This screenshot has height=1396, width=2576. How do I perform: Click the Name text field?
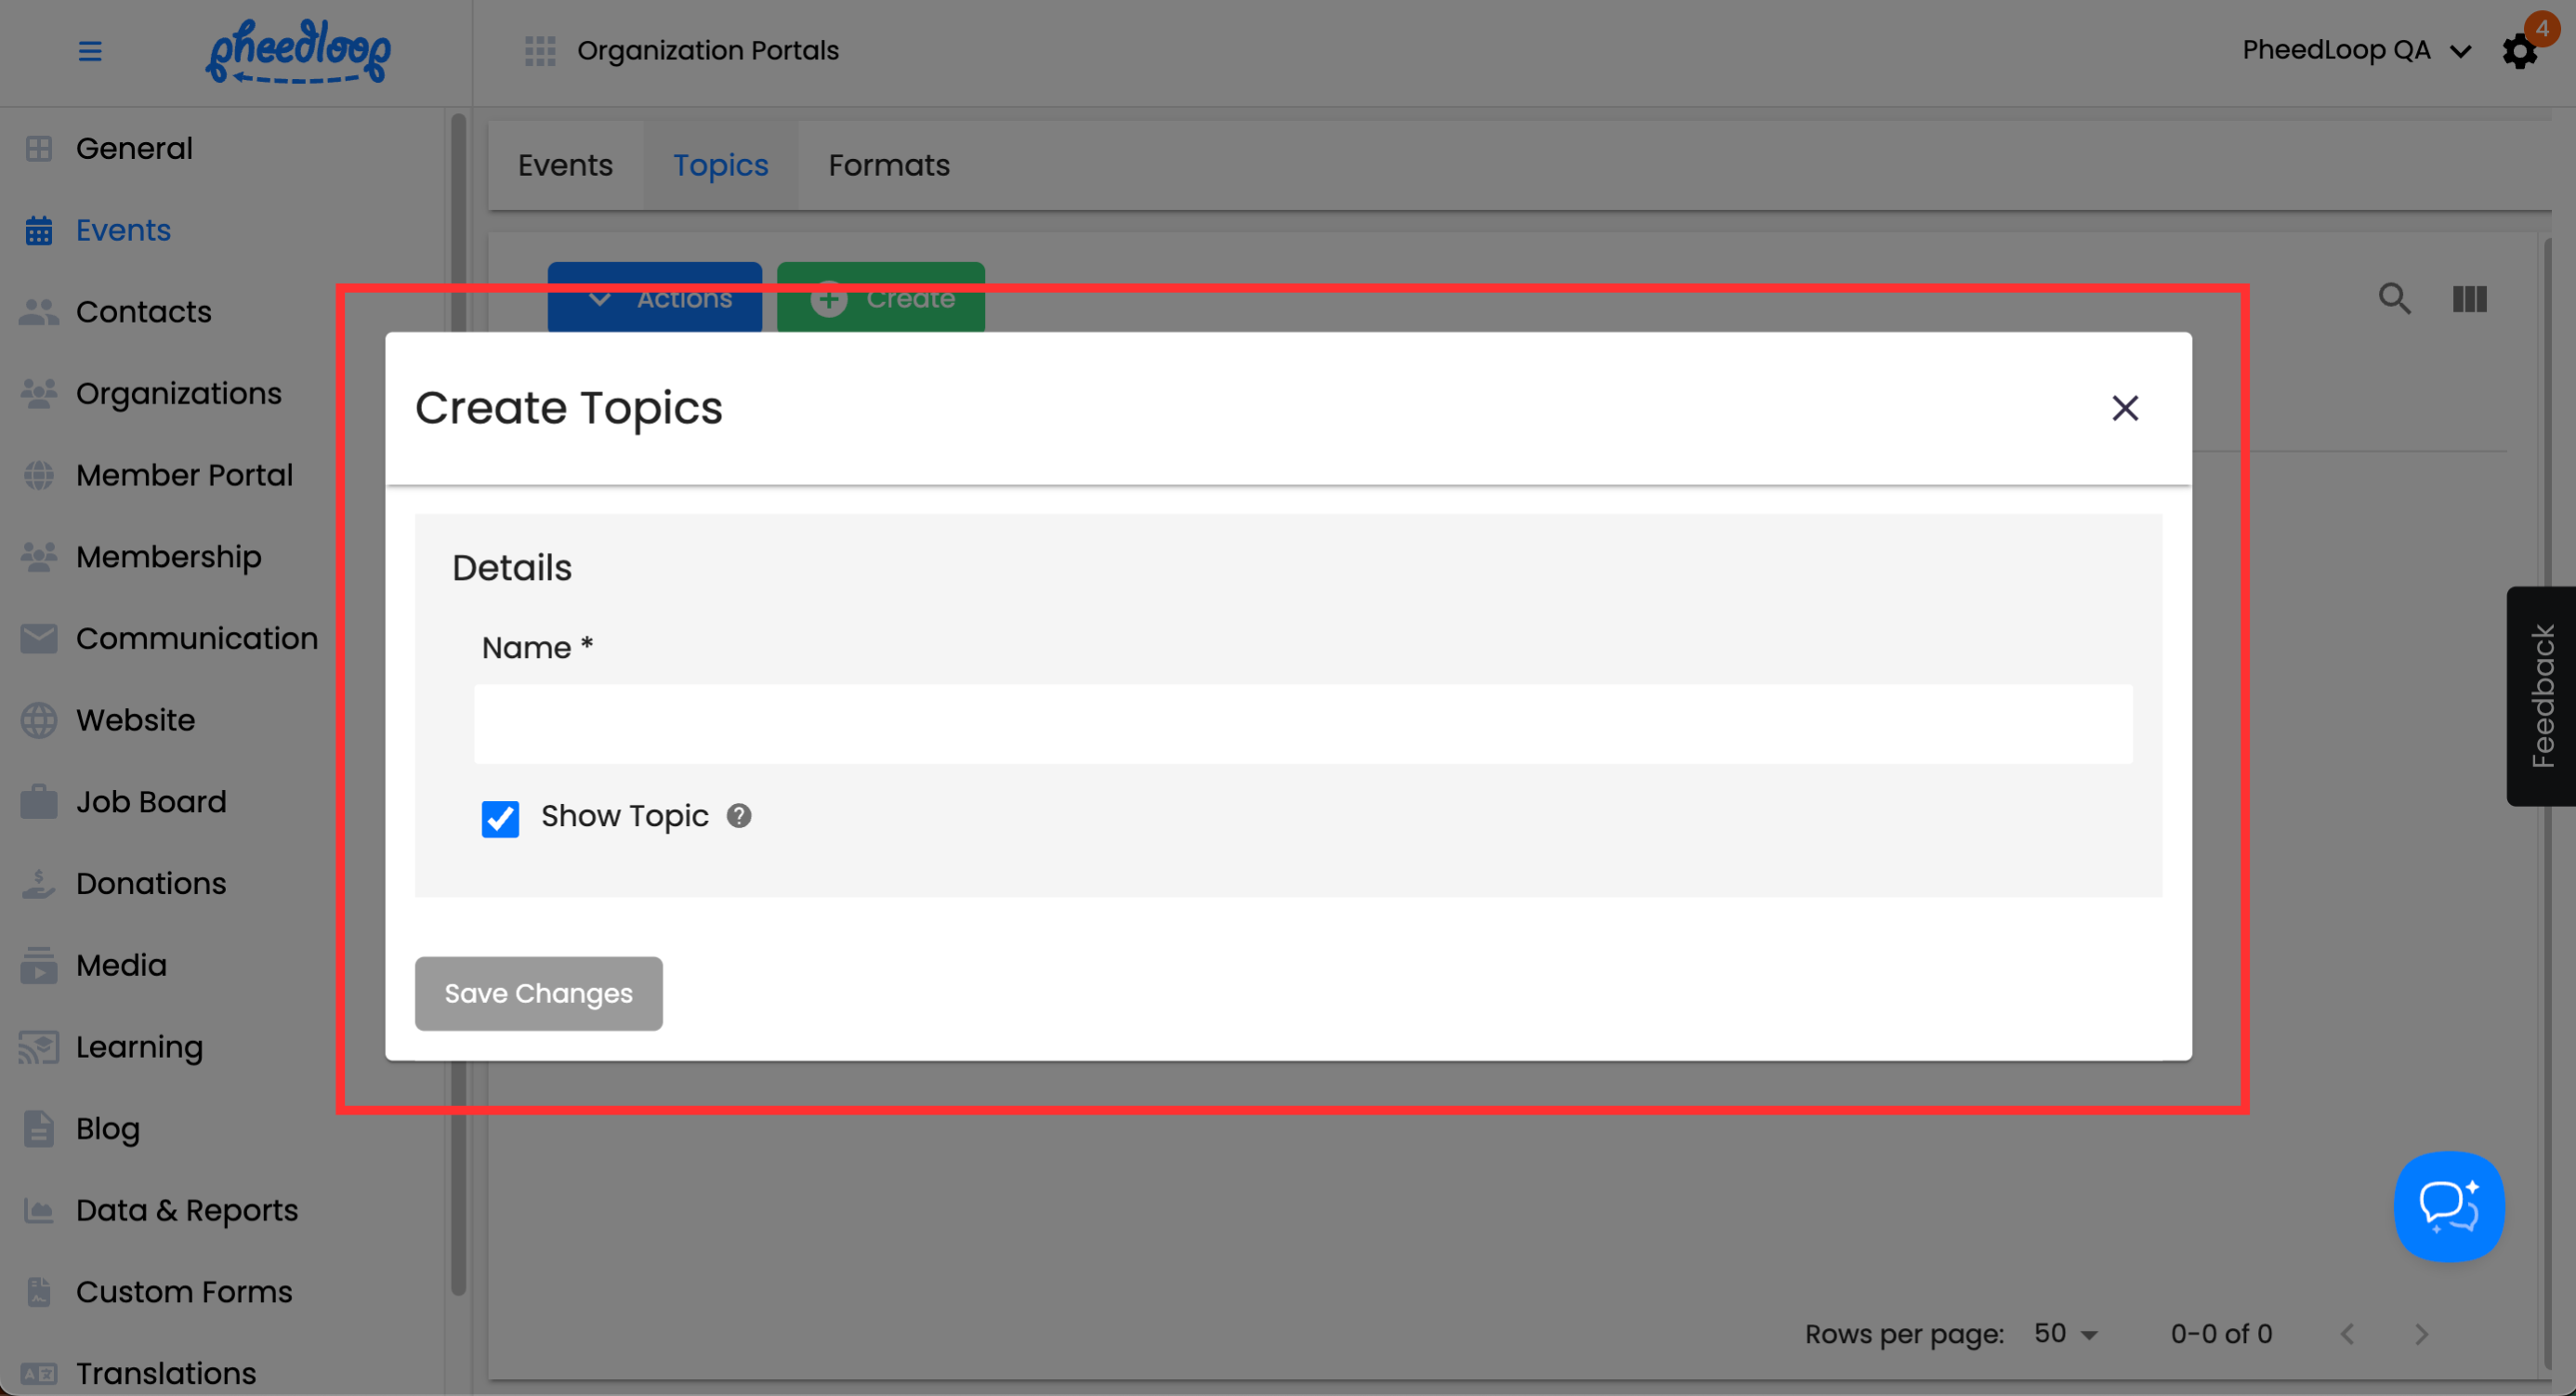(1302, 724)
